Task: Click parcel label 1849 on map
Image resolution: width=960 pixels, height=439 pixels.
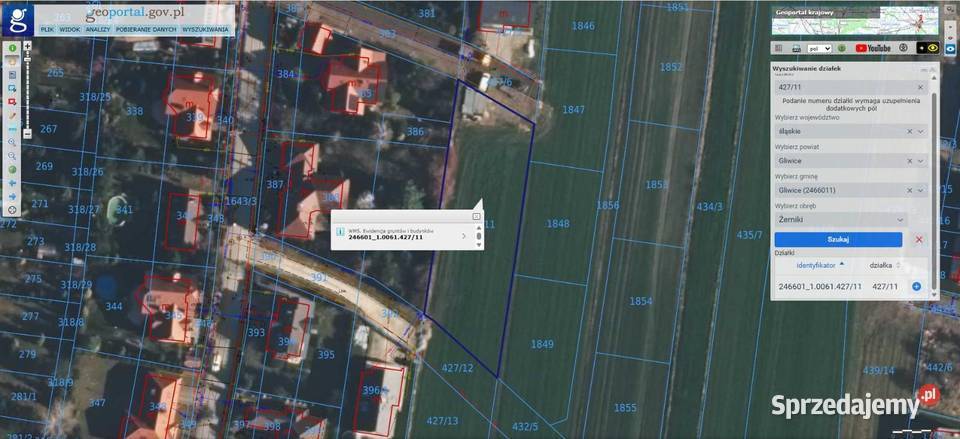Action: pyautogui.click(x=542, y=344)
